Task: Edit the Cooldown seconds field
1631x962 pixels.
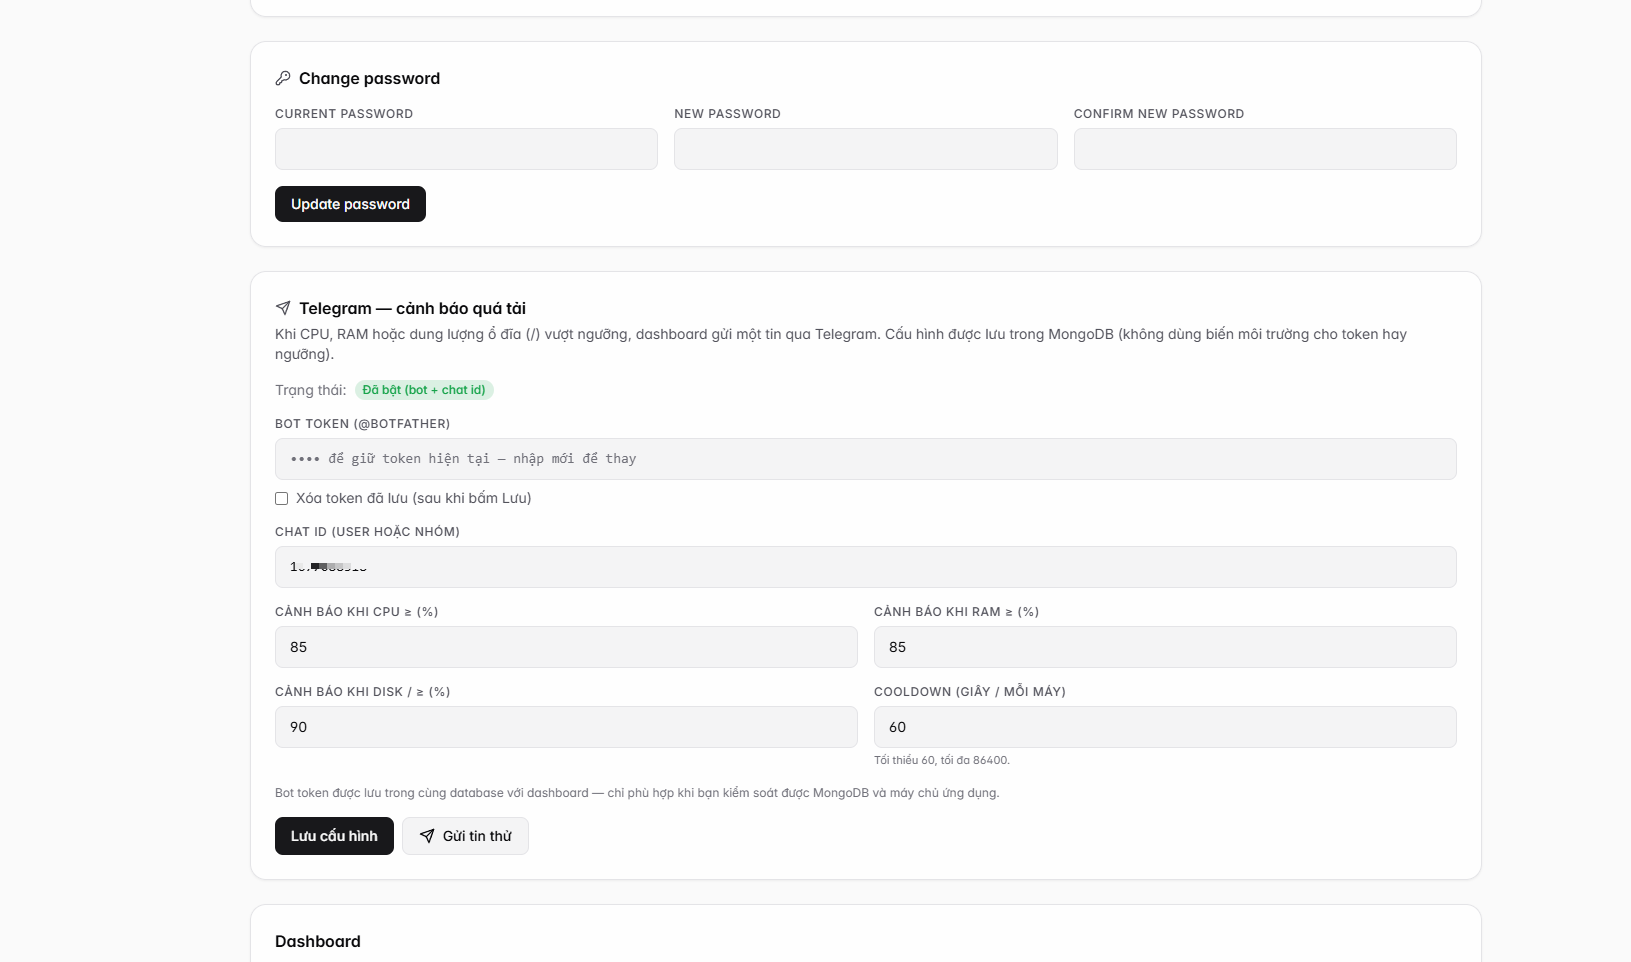Action: point(1165,727)
